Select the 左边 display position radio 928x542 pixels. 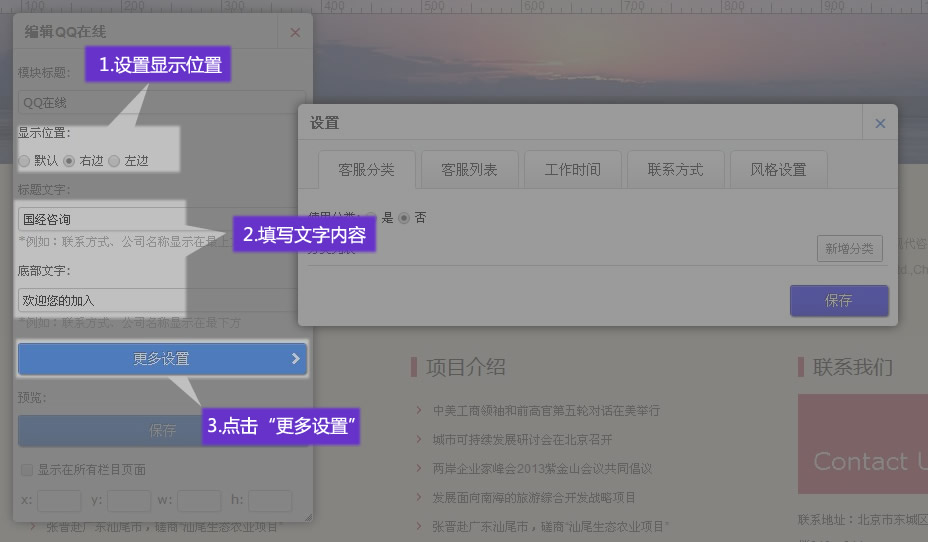114,161
